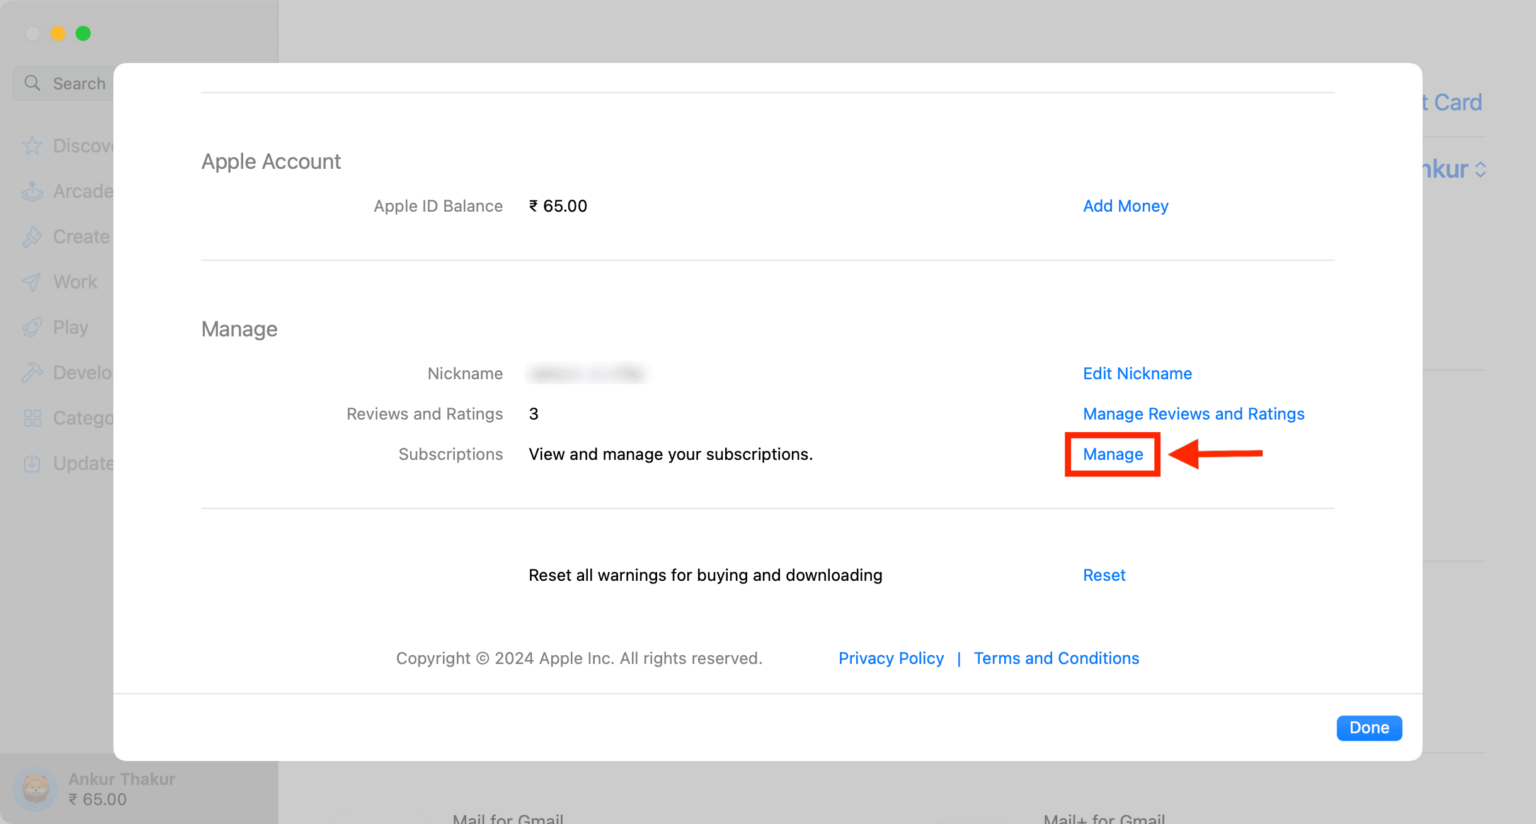
Task: Click the yellow minimize window button
Action: [x=58, y=33]
